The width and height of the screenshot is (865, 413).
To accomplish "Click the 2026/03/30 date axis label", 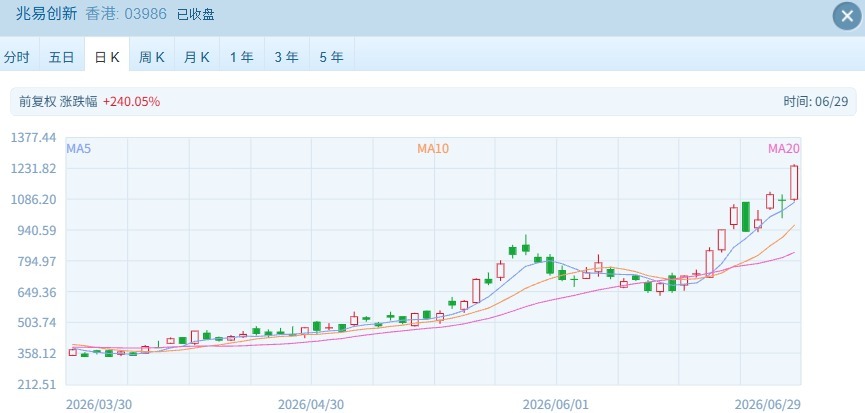I will click(x=99, y=404).
